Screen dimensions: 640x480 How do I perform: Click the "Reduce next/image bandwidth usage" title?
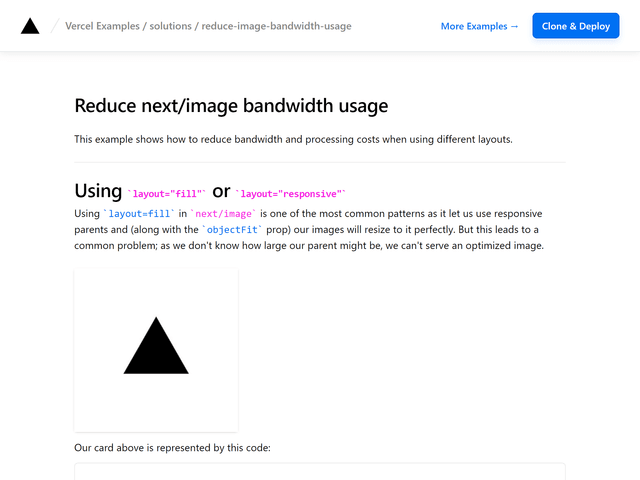[x=231, y=106]
